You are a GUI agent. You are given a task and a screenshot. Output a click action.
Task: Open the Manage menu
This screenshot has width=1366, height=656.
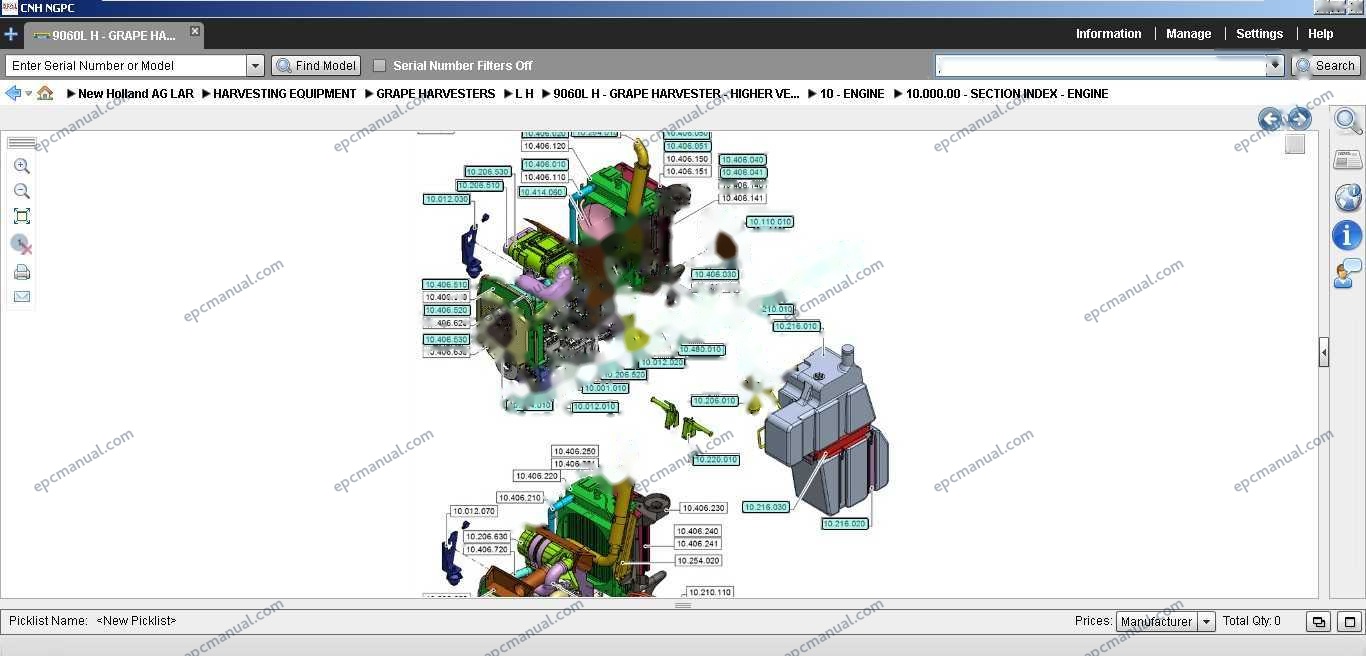[x=1188, y=34]
